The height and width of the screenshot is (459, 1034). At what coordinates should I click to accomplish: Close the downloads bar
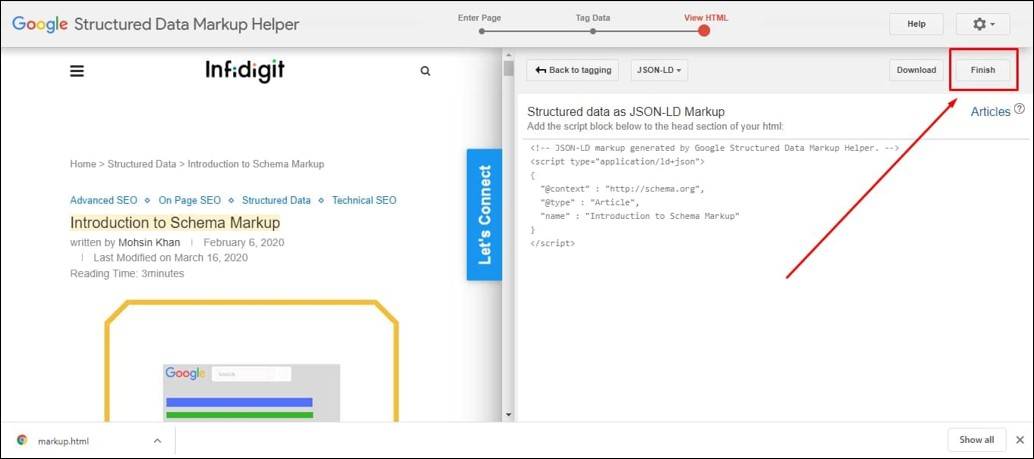(x=1020, y=440)
